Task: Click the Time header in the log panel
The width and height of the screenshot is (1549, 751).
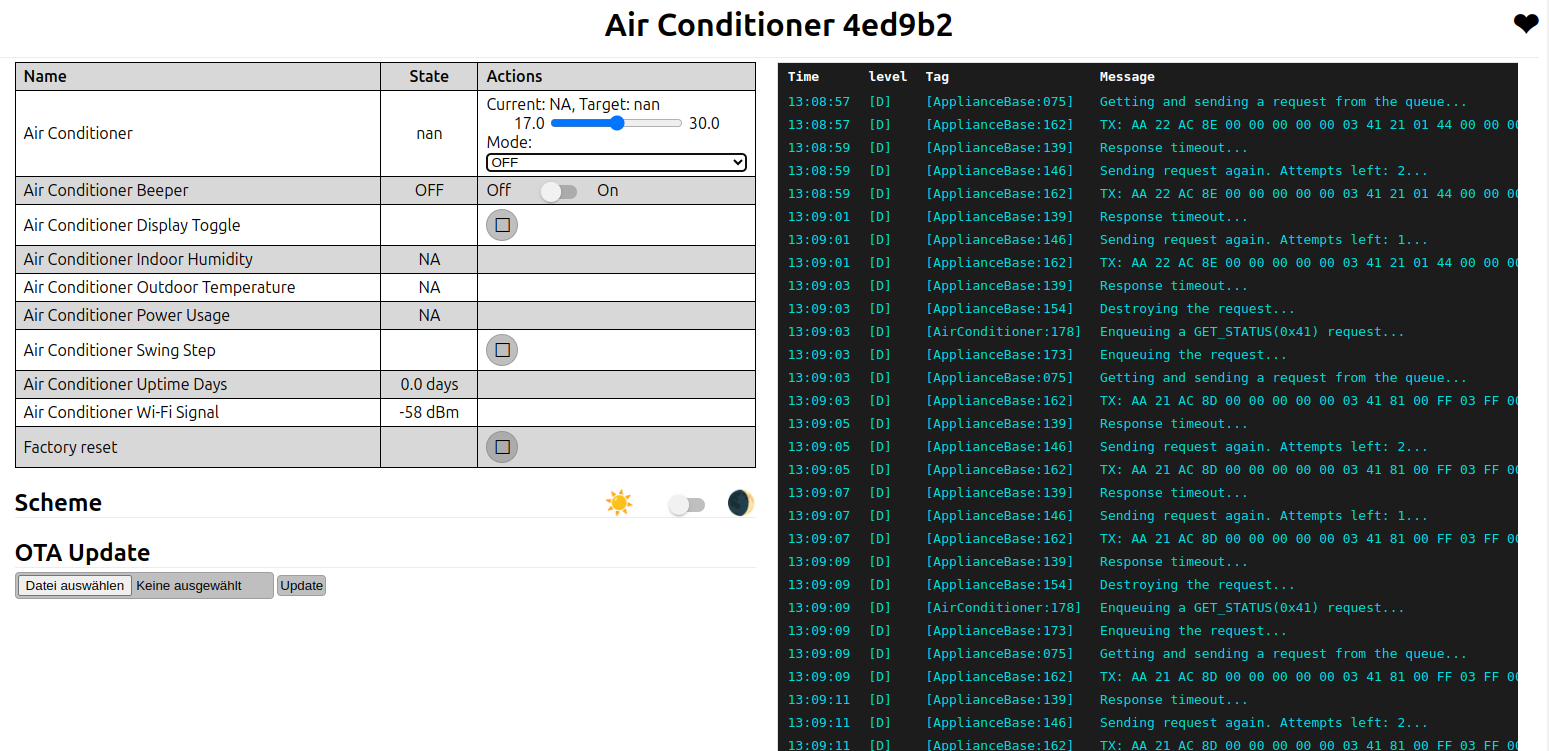Action: pyautogui.click(x=803, y=77)
